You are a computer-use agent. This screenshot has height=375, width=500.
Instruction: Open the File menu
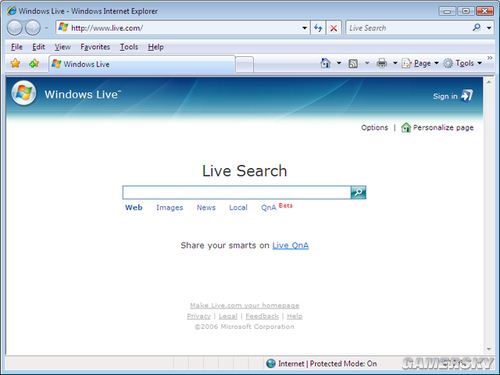tap(17, 47)
